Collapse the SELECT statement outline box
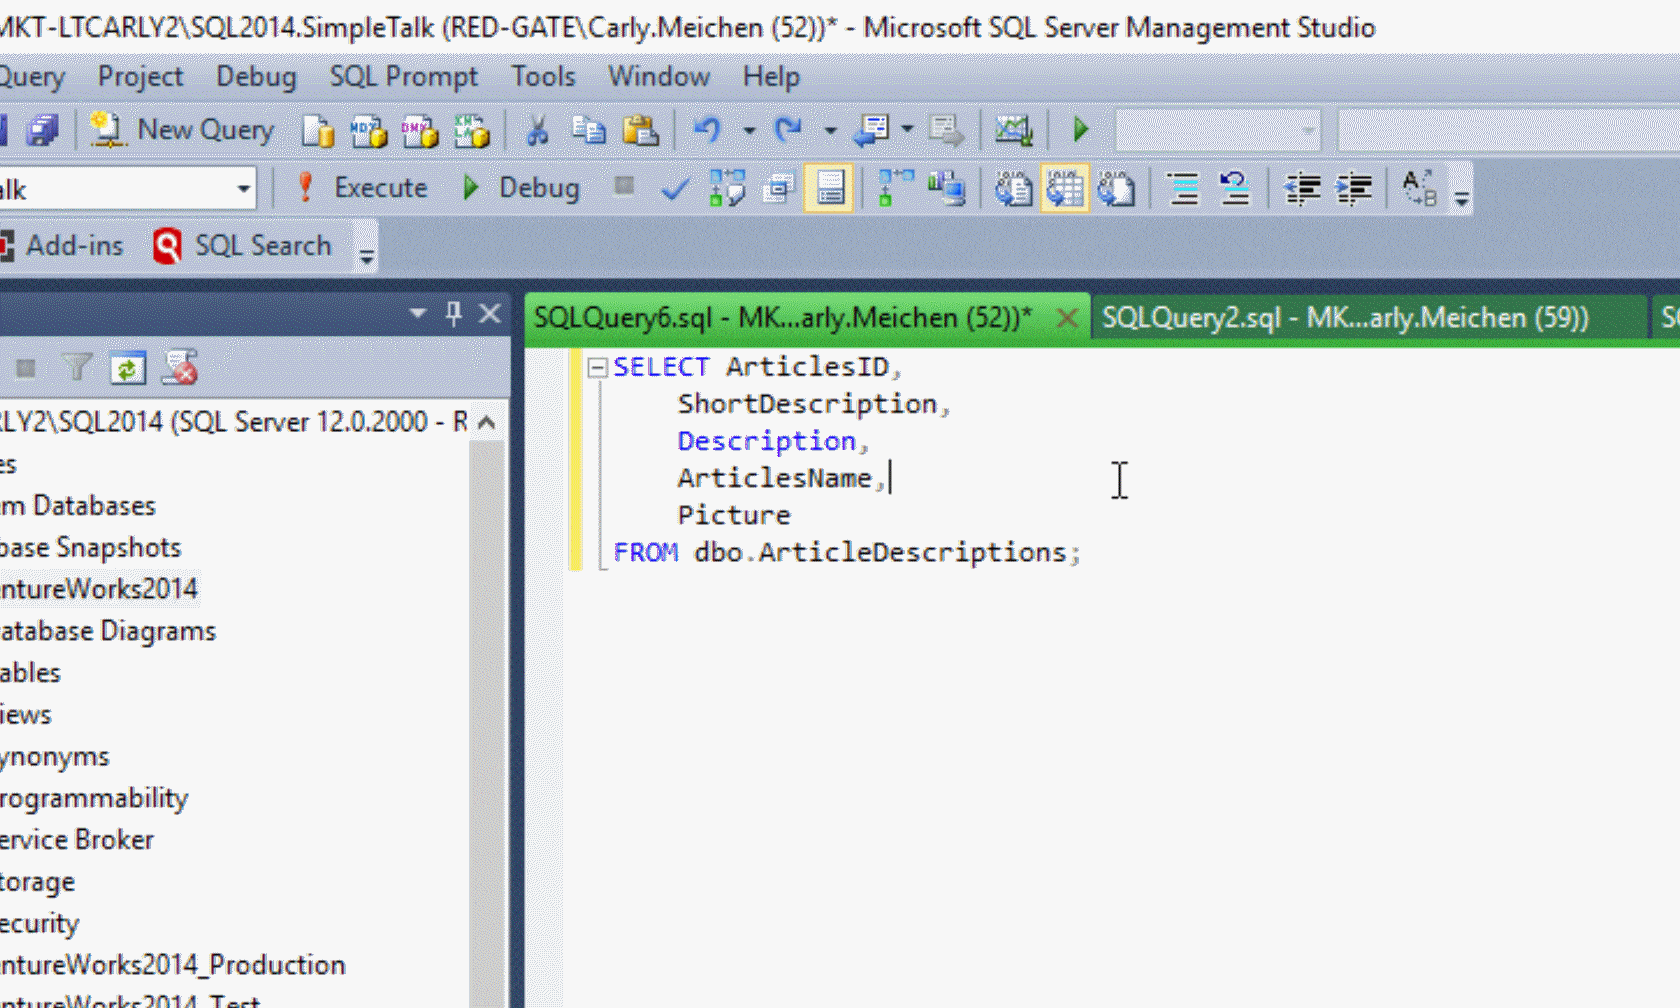 coord(597,367)
